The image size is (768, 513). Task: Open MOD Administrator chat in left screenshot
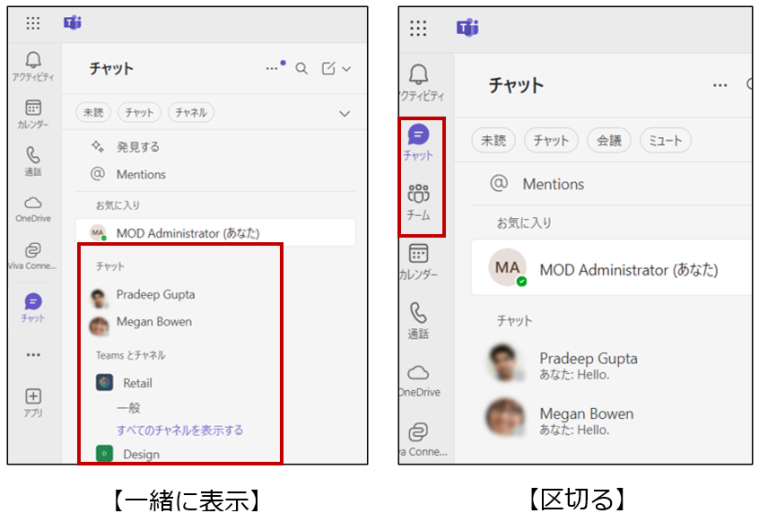(216, 233)
